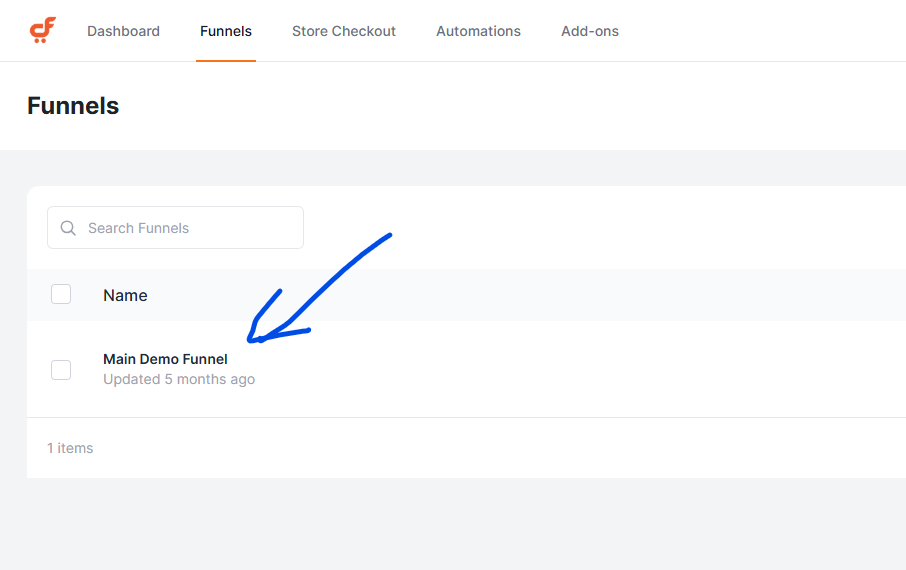Switch to the Store Checkout tab
Viewport: 906px width, 570px height.
(x=344, y=31)
